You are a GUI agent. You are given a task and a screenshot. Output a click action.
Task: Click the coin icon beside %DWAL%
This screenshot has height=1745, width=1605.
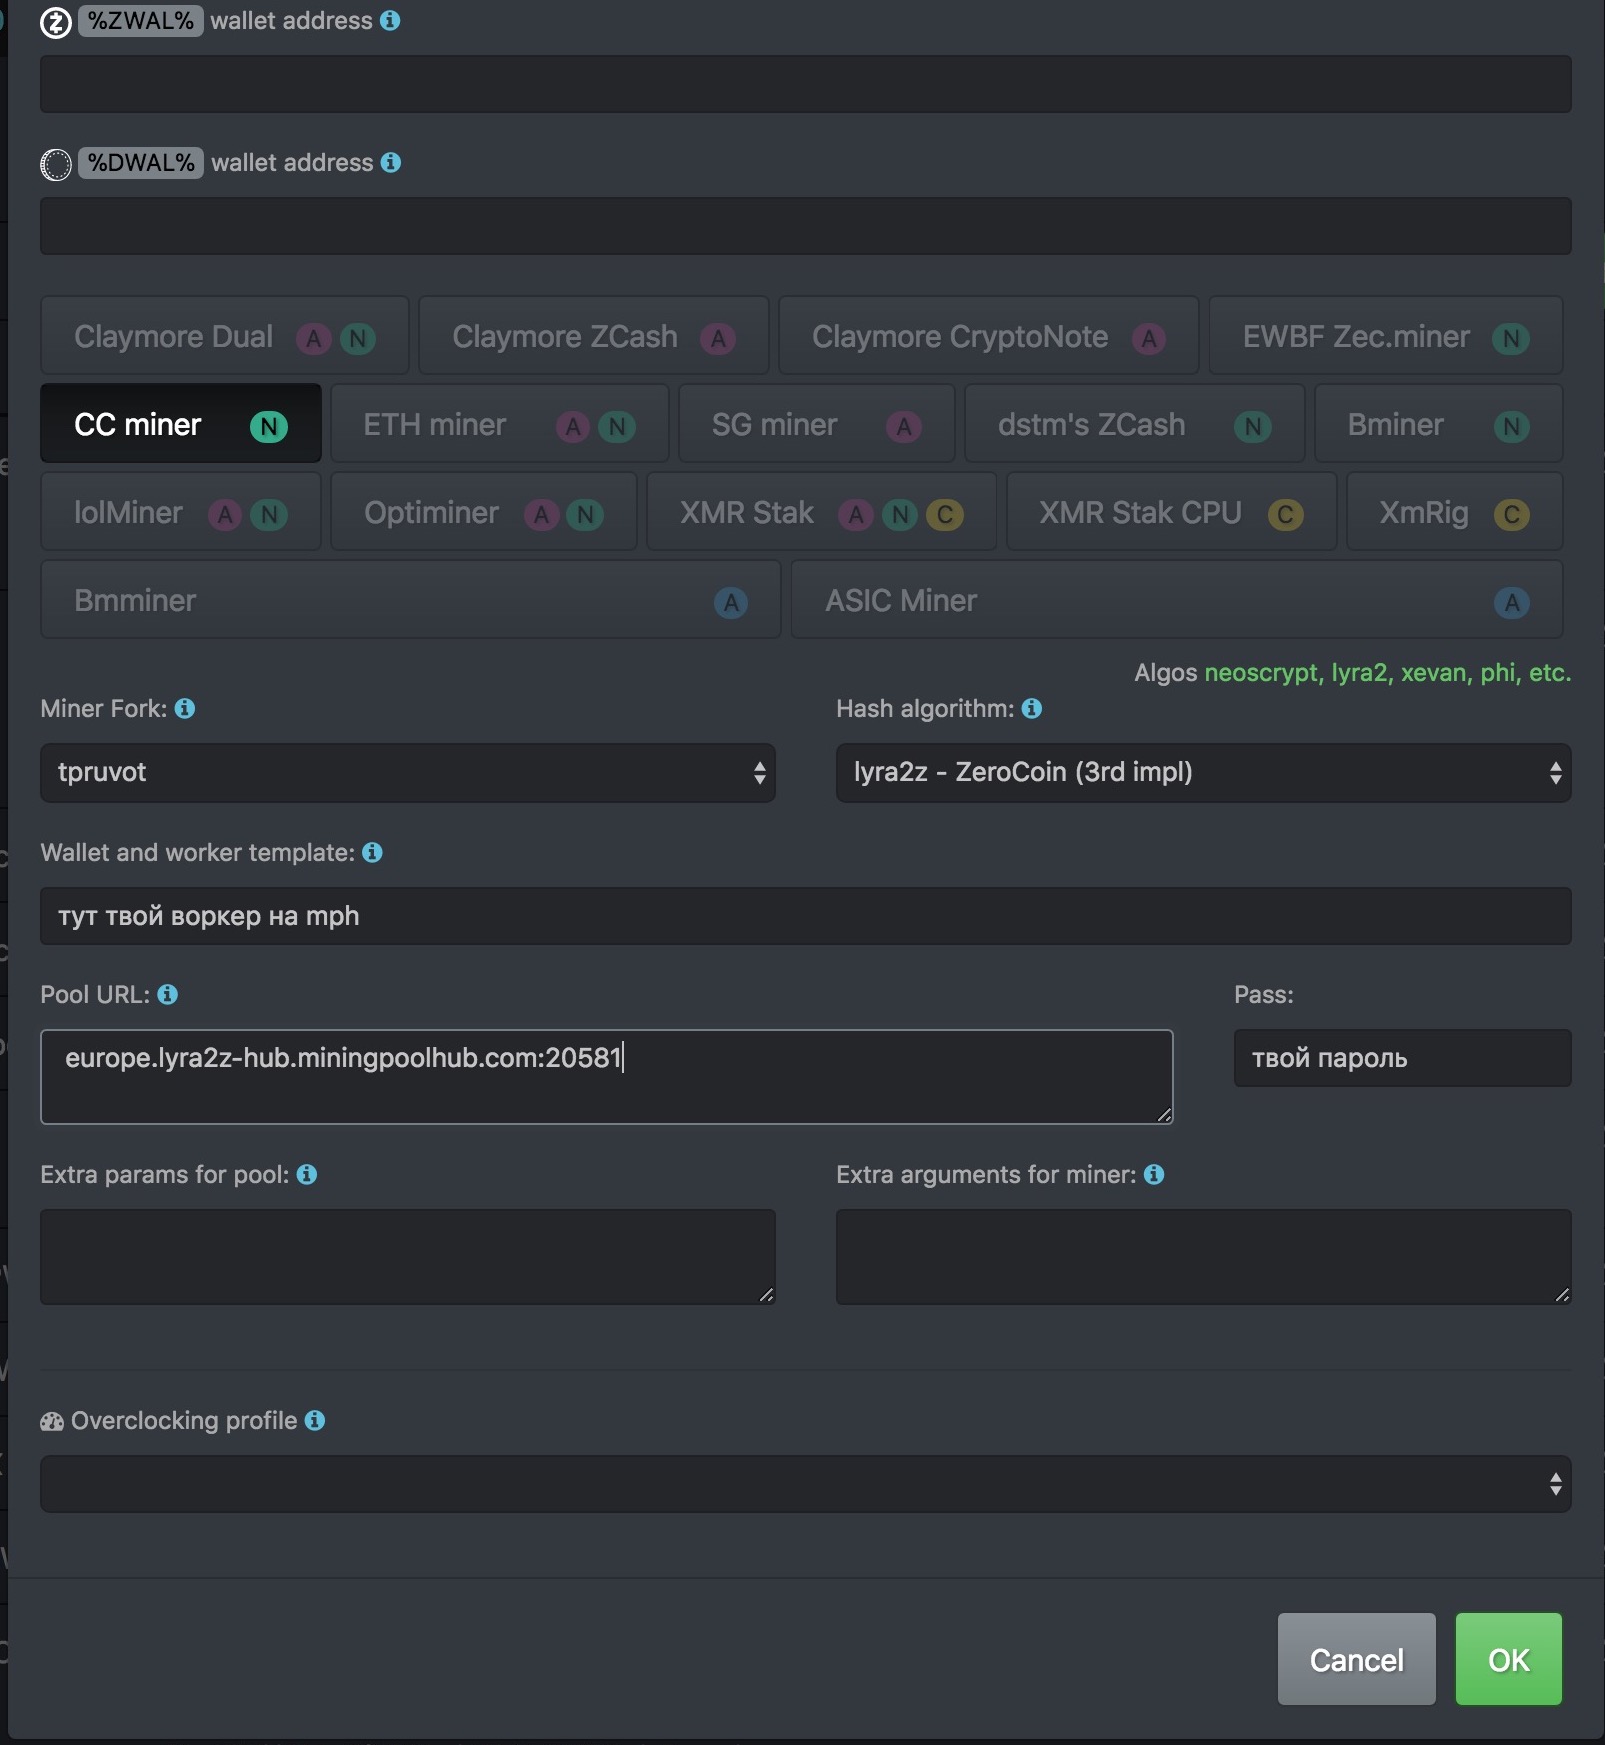click(56, 164)
